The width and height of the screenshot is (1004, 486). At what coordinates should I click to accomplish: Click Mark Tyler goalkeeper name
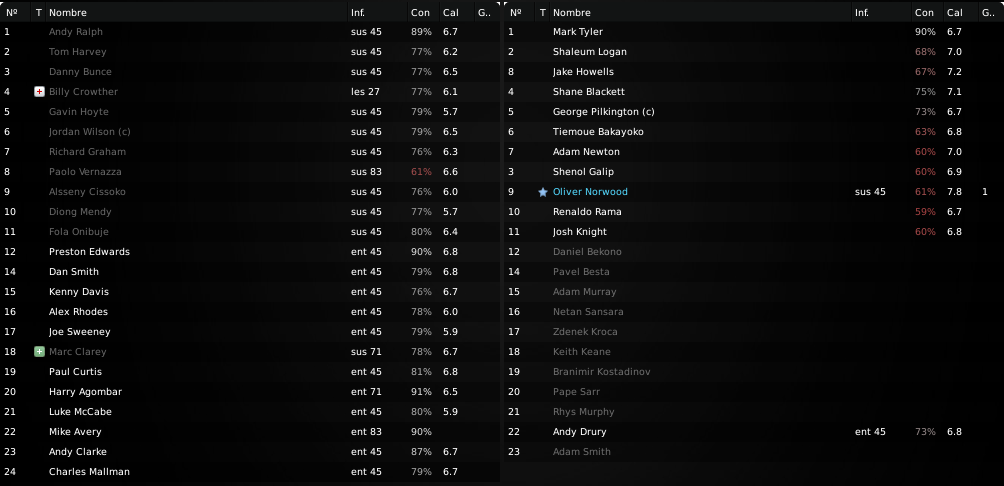click(x=578, y=32)
